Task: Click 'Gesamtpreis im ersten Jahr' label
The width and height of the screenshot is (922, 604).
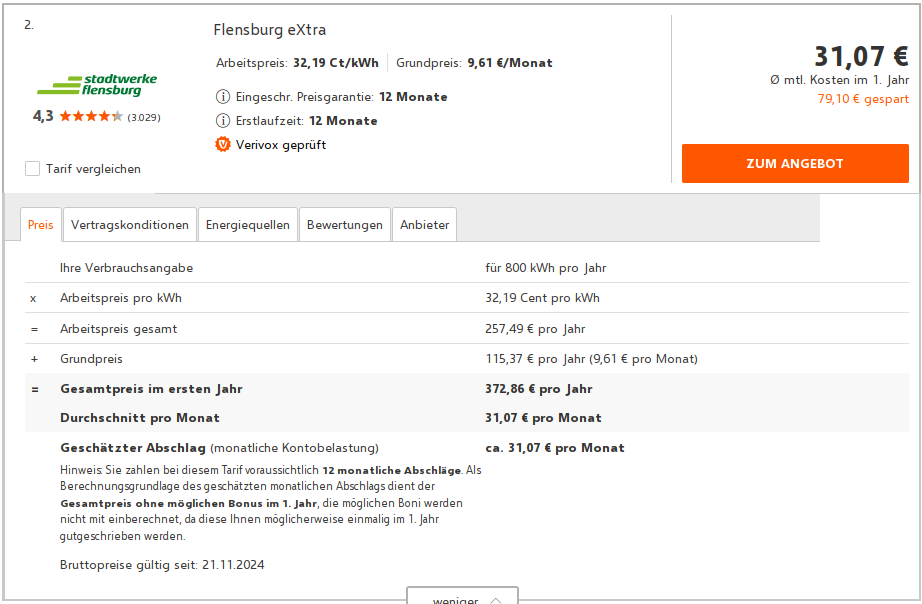Action: click(151, 389)
